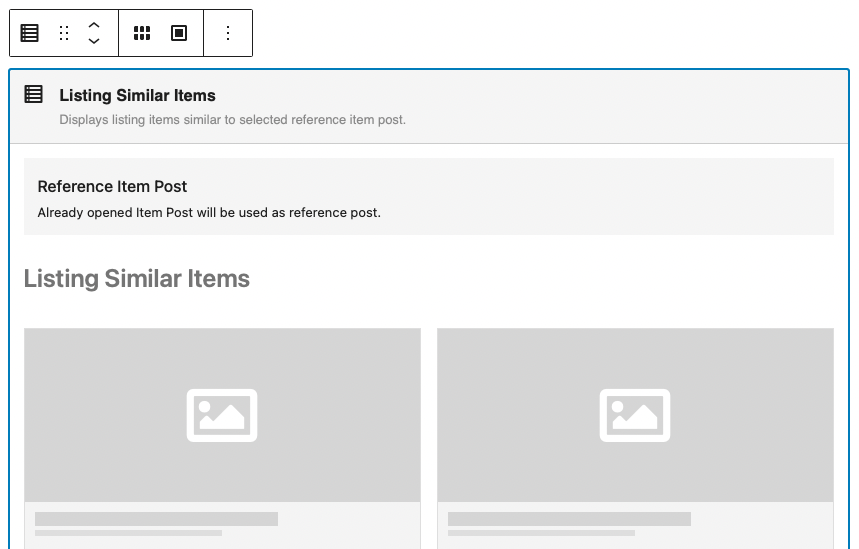
Task: Open the three-dot block options menu
Action: tap(228, 33)
